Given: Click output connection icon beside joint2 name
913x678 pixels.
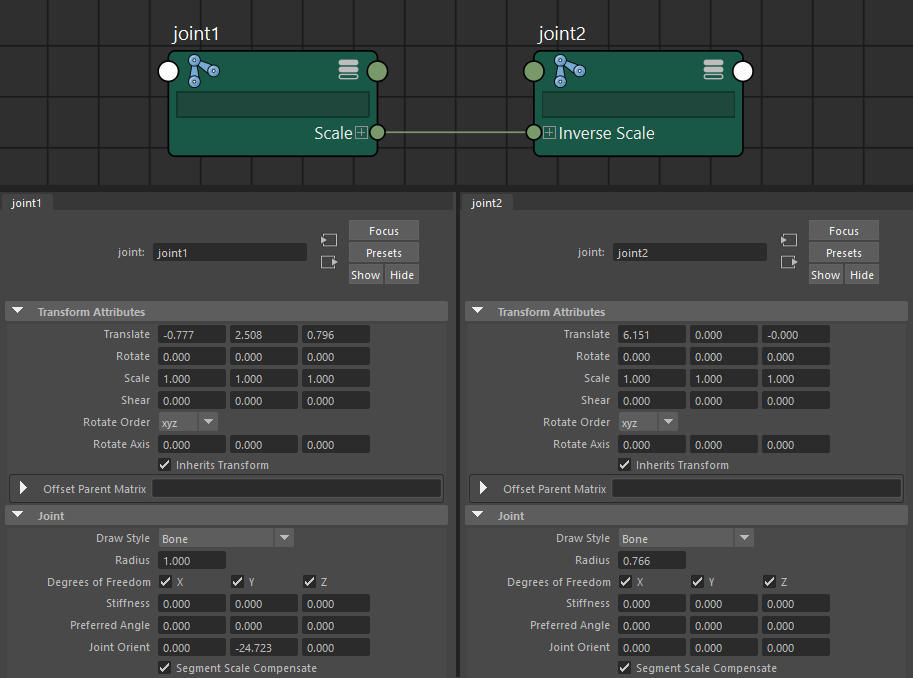Looking at the screenshot, I should 789,262.
